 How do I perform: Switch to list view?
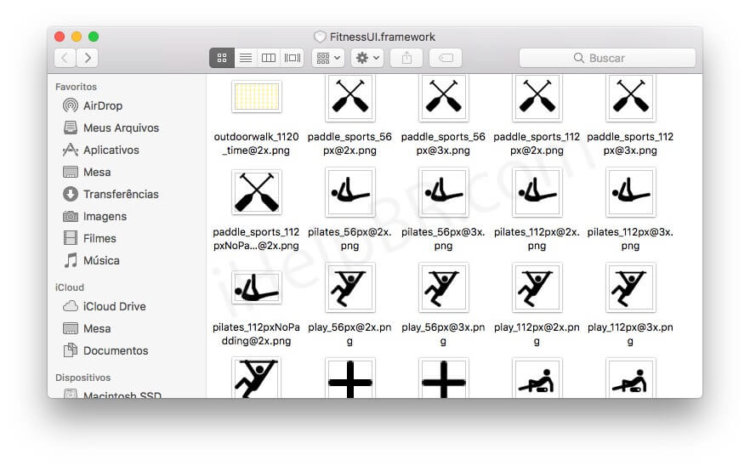click(x=246, y=58)
